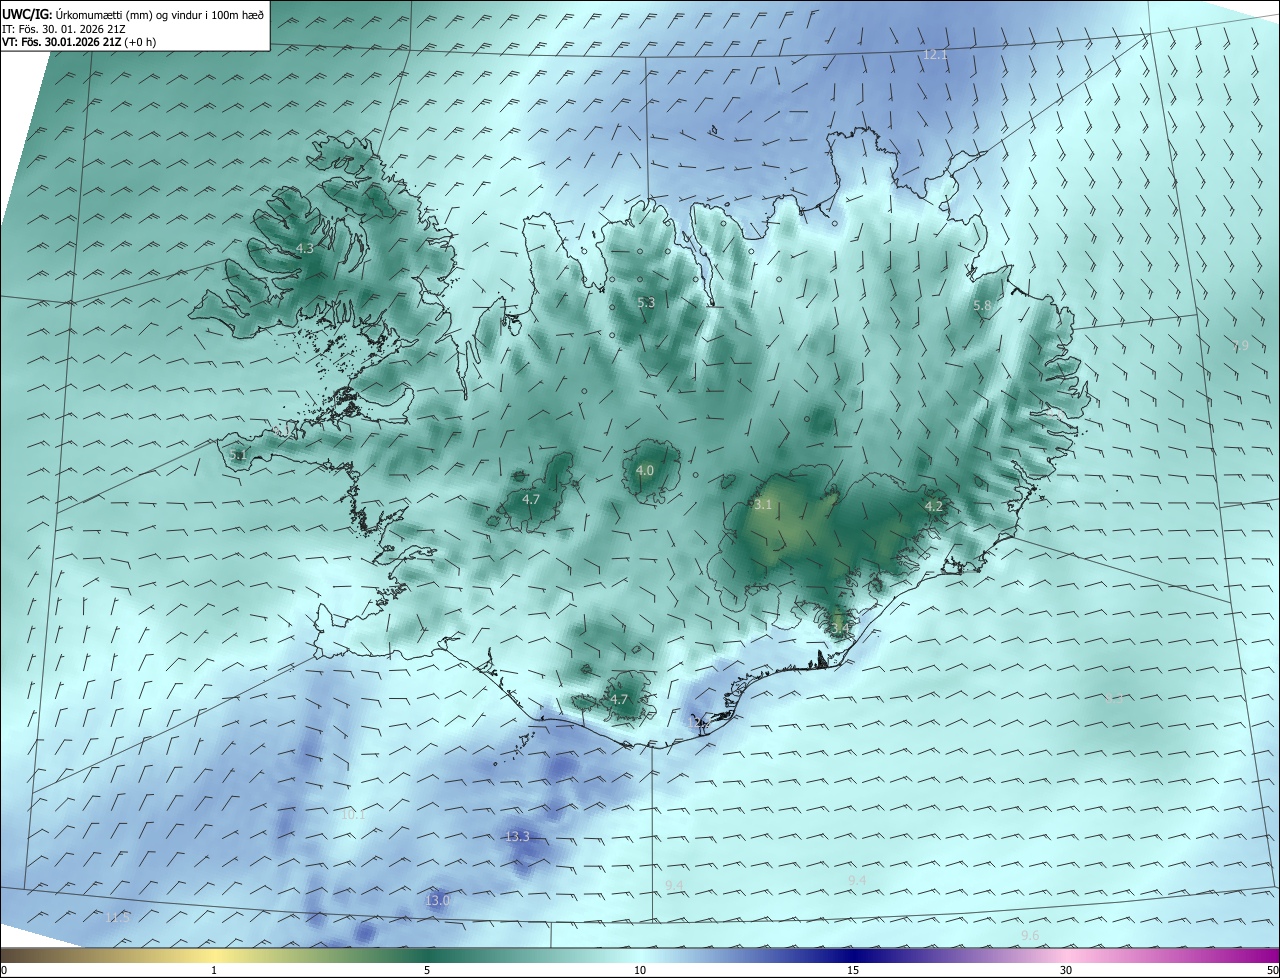Click the 4.0 value on Hofsjökull glacier
Image resolution: width=1280 pixels, height=978 pixels.
coord(645,470)
